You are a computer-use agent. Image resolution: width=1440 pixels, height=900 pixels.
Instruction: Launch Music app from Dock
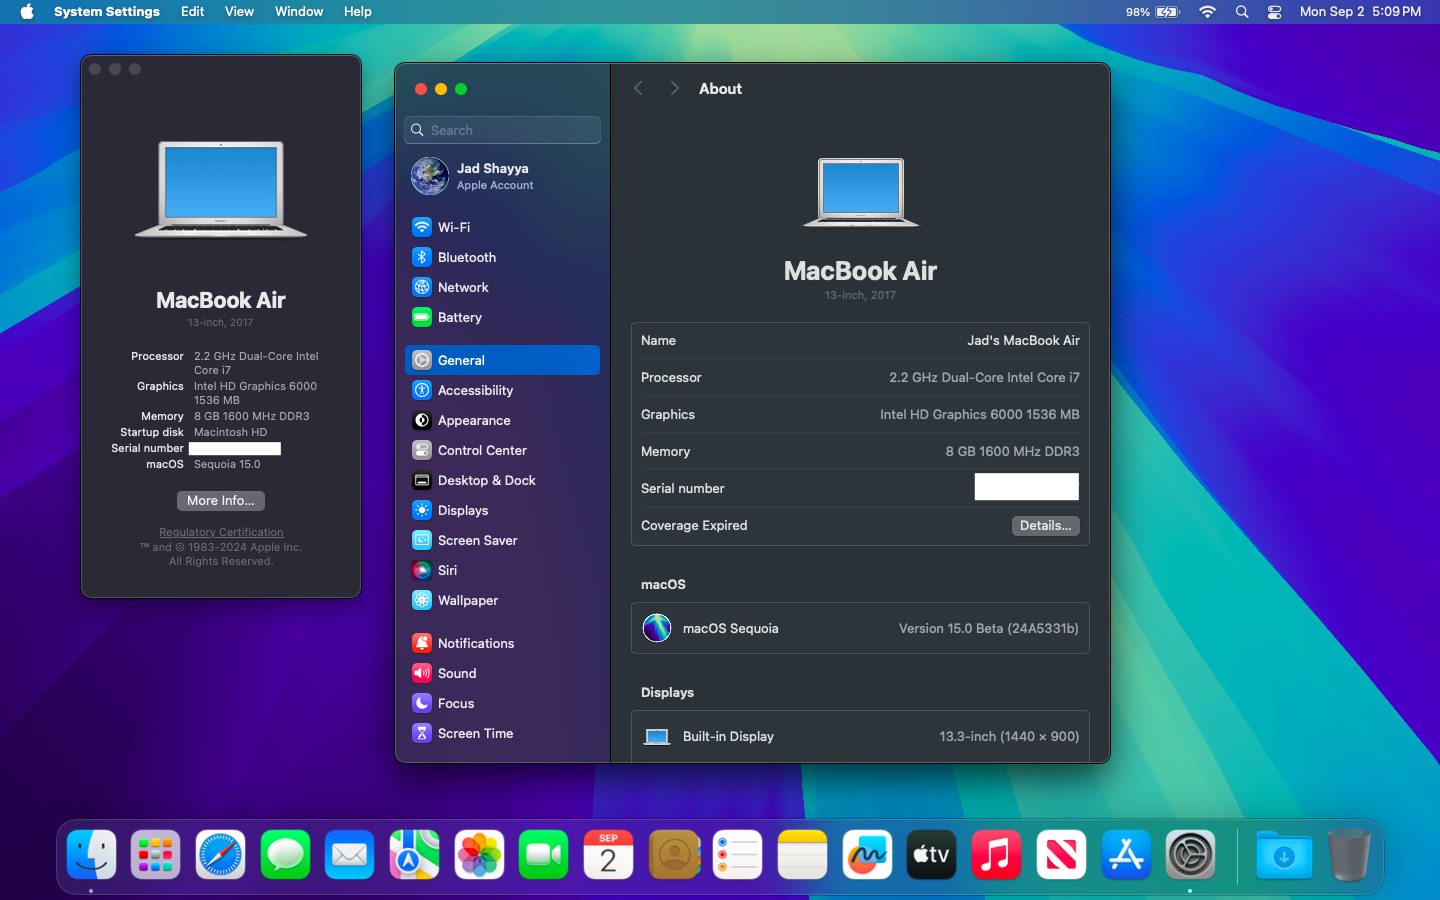[x=996, y=855]
